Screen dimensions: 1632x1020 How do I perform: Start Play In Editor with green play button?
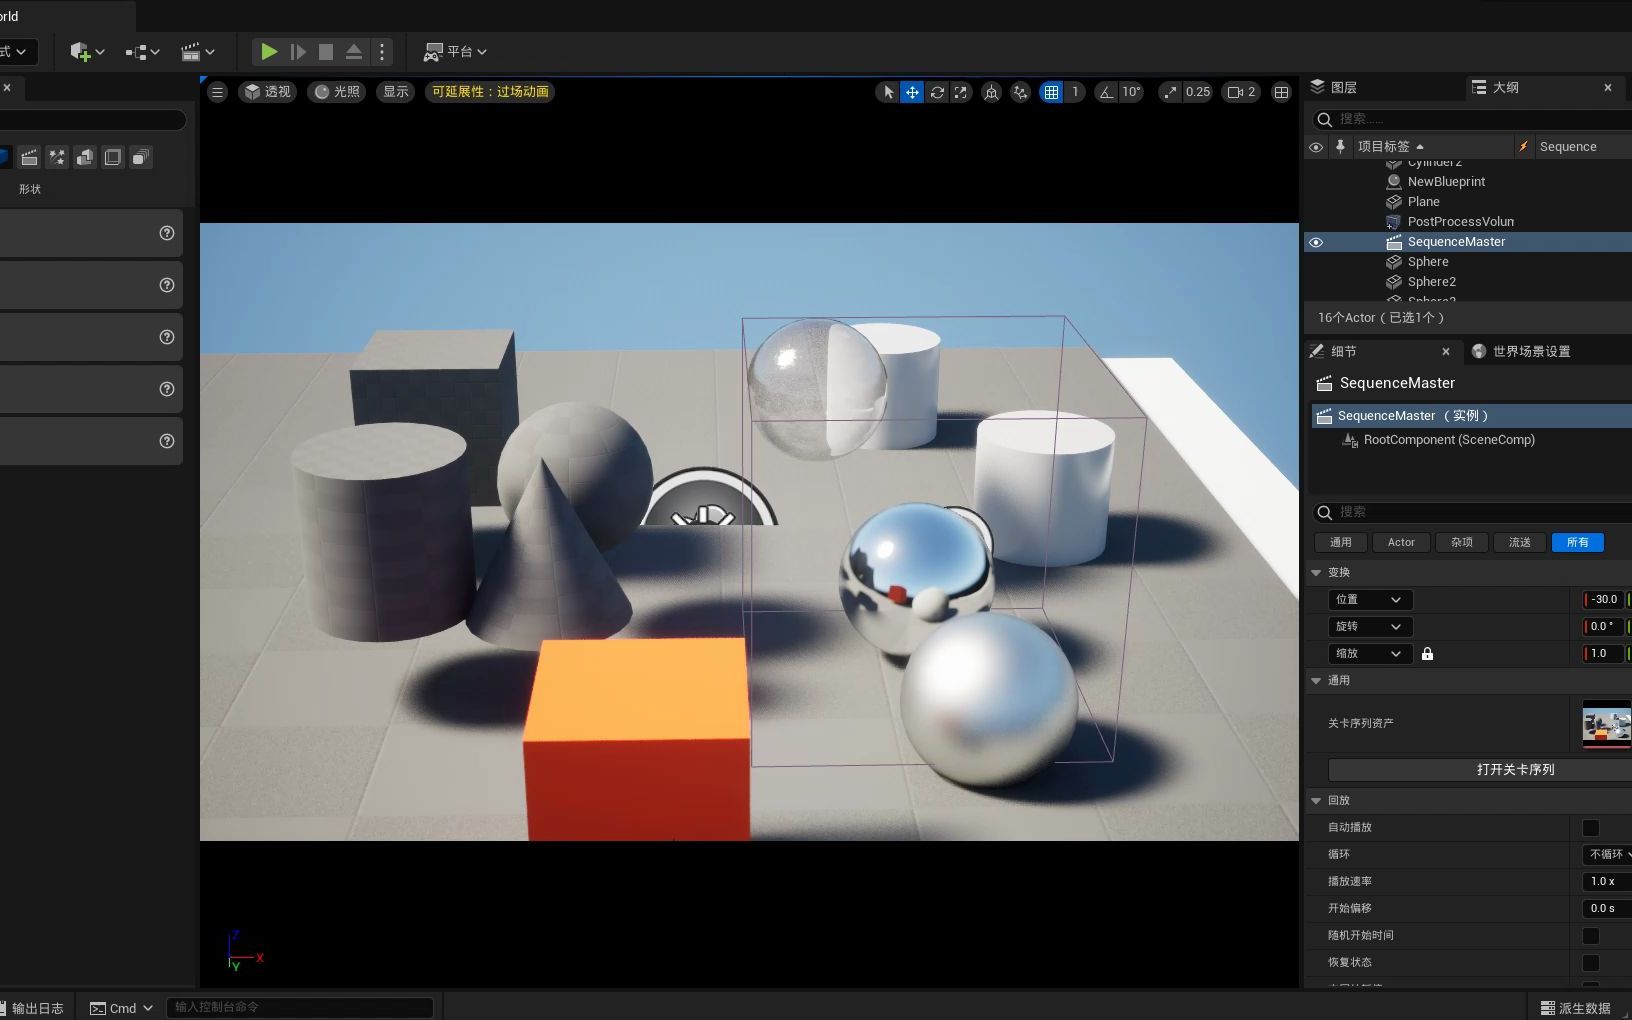pos(268,51)
